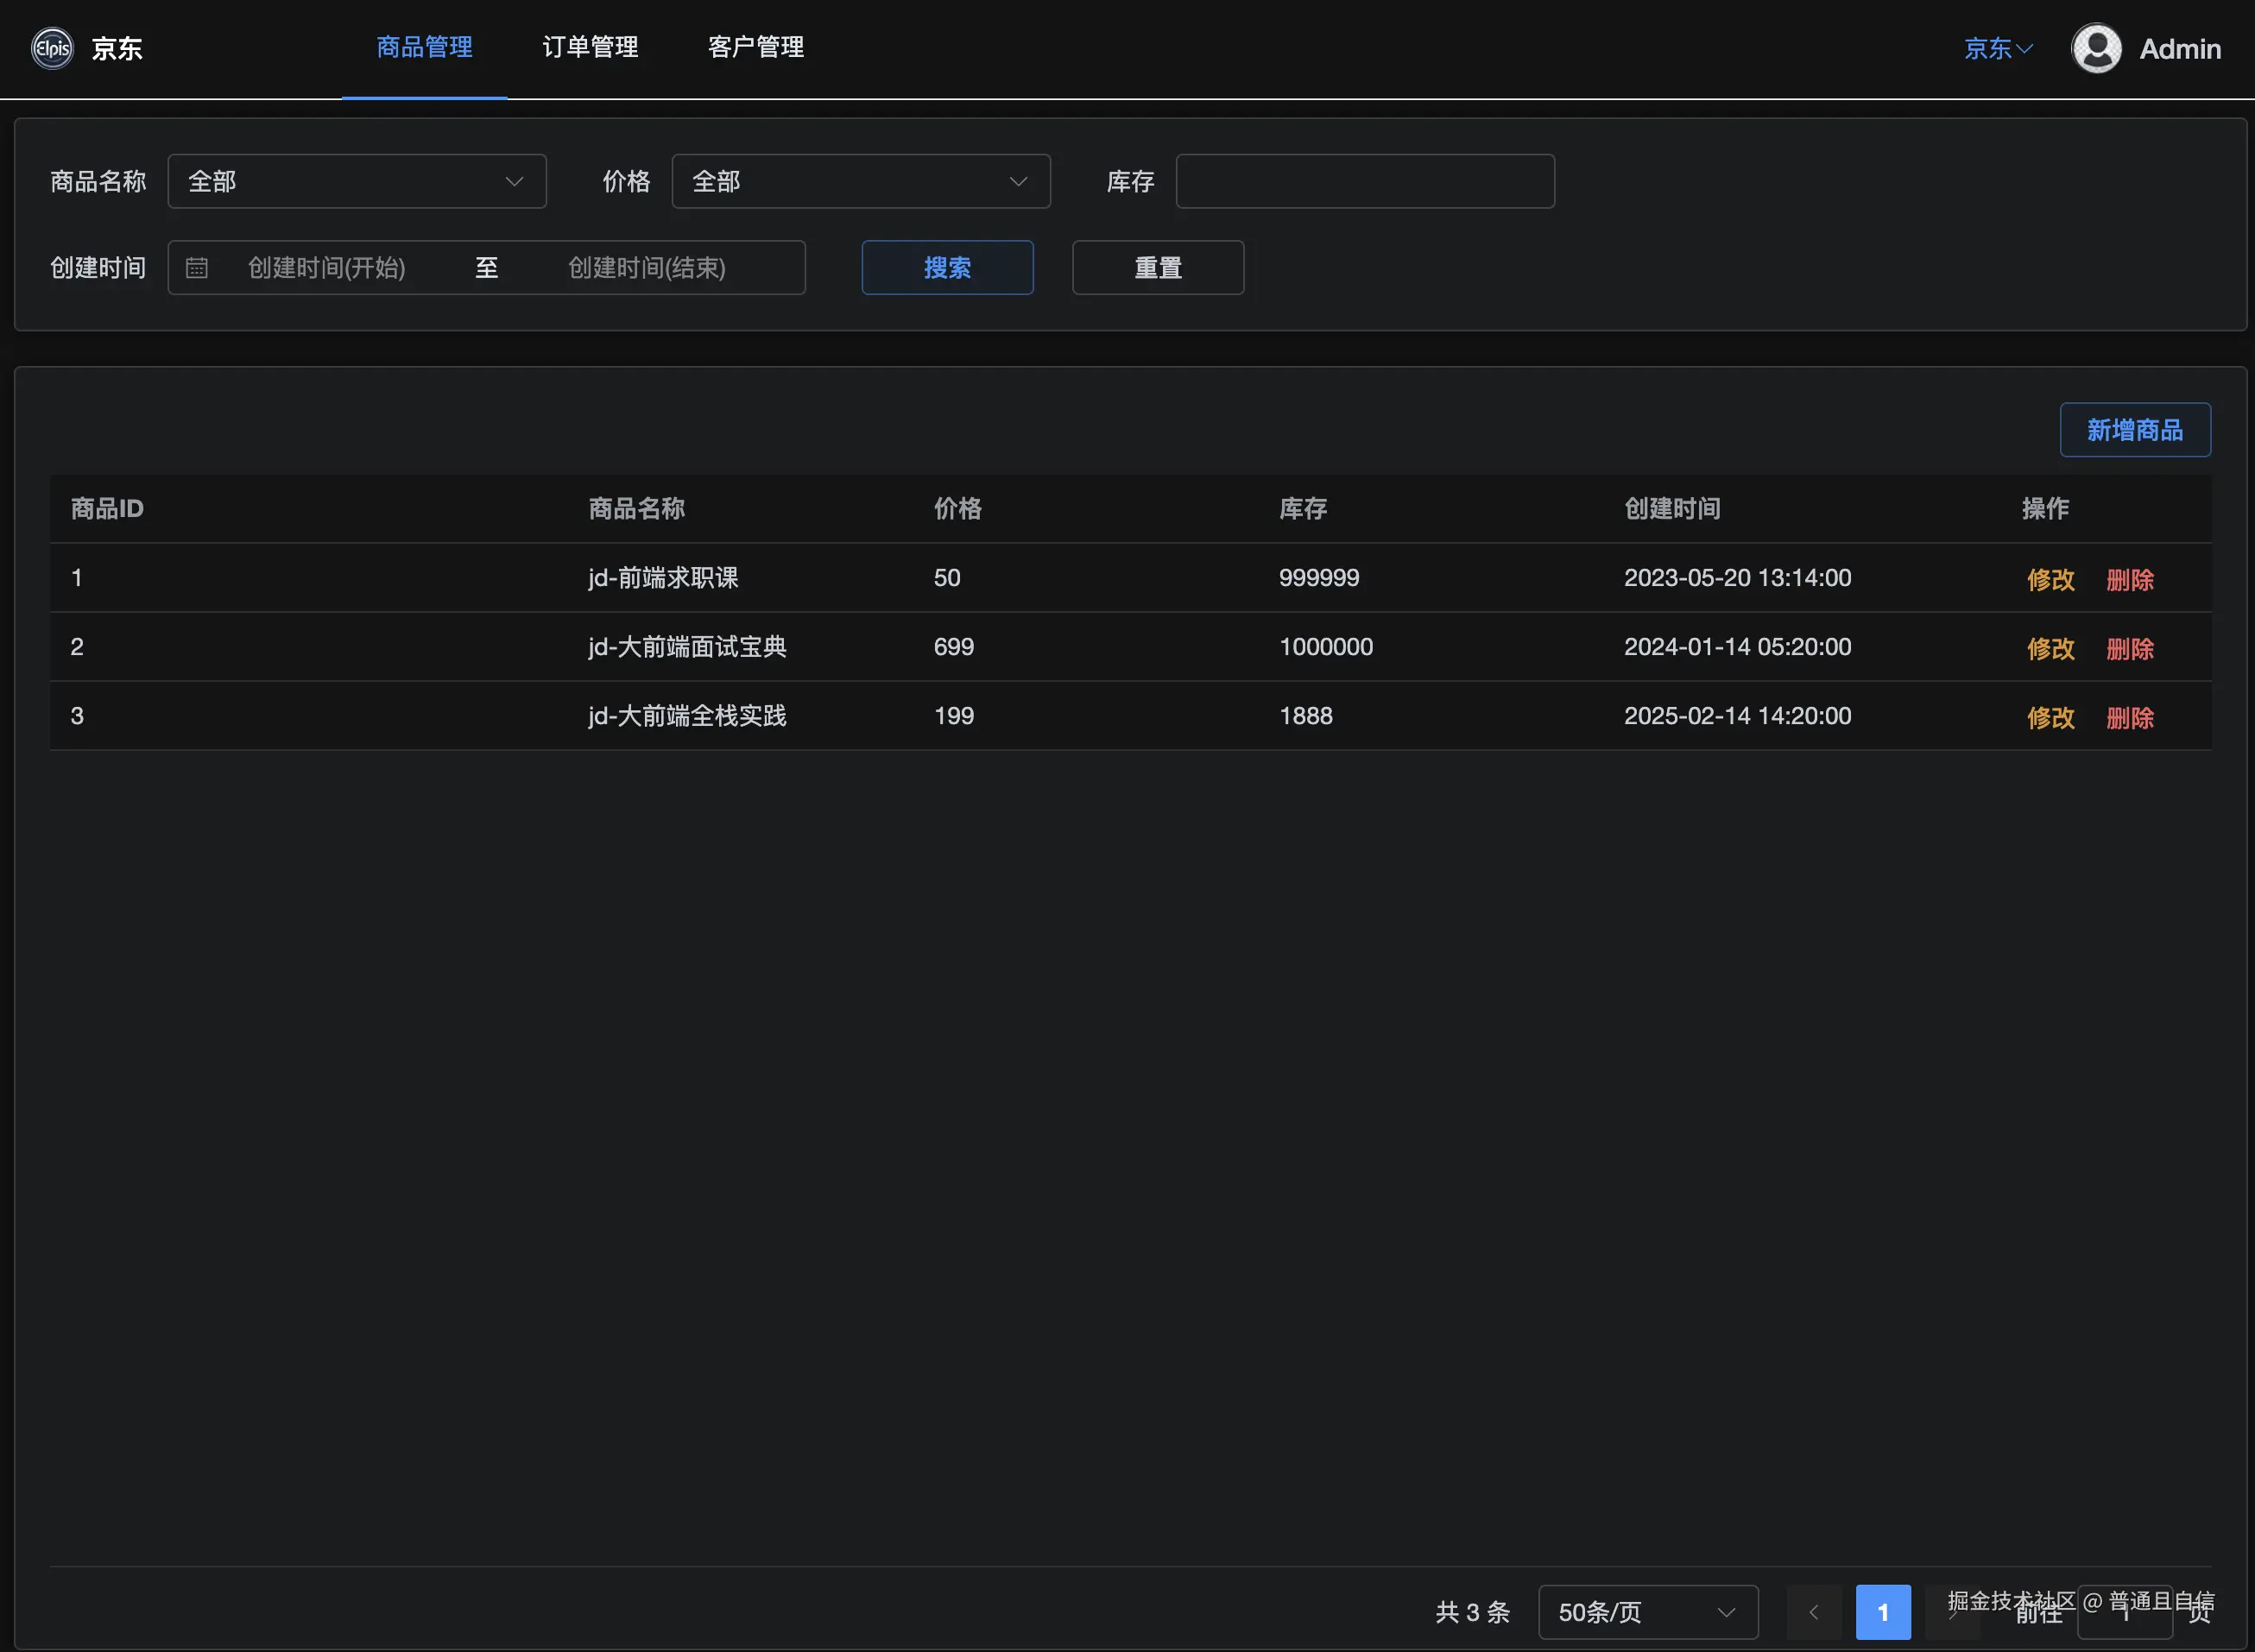This screenshot has height=1652, width=2255.
Task: Click the Admin avatar icon
Action: 2095,48
